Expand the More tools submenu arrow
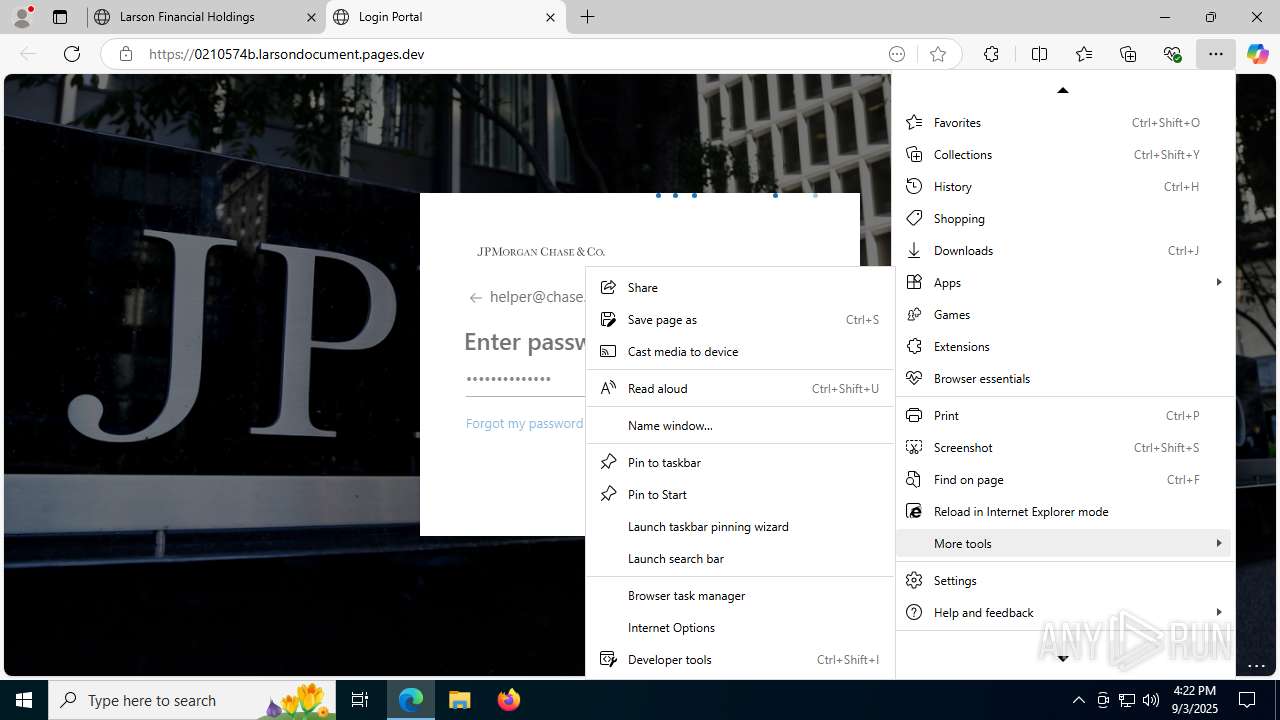Image resolution: width=1280 pixels, height=720 pixels. pos(1218,543)
